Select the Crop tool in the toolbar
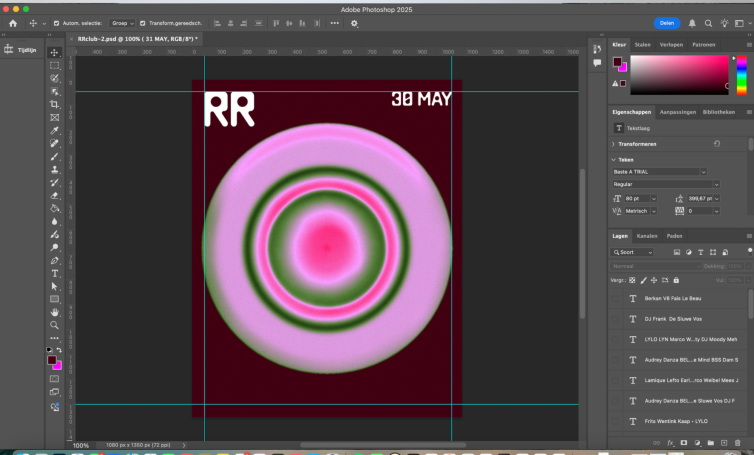 pyautogui.click(x=55, y=104)
